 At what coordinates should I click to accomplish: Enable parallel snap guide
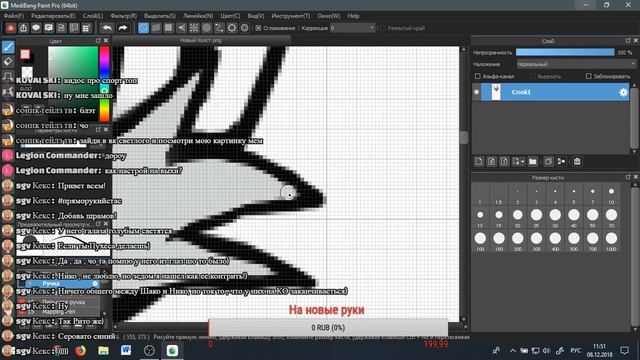156,28
